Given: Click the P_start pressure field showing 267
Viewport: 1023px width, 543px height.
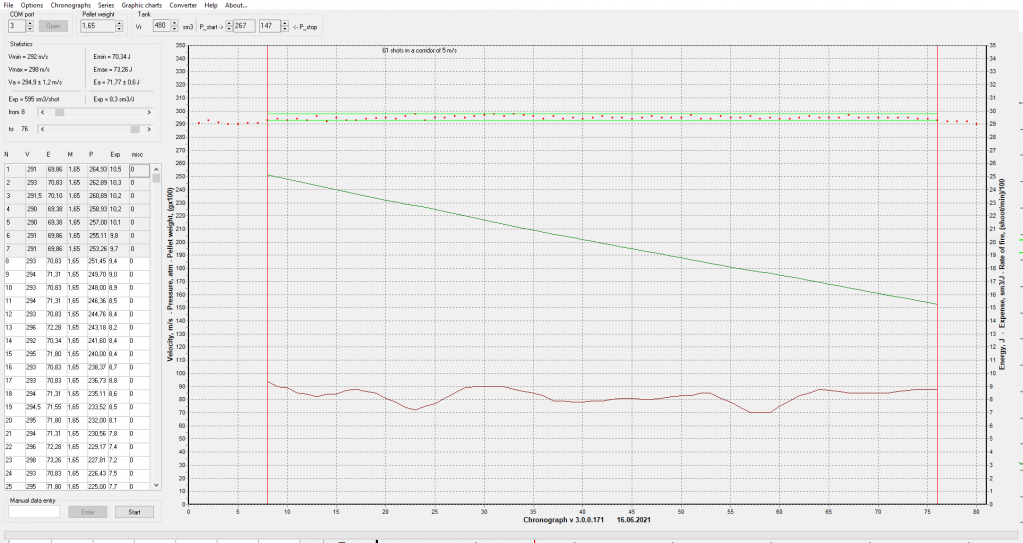Looking at the screenshot, I should (245, 26).
